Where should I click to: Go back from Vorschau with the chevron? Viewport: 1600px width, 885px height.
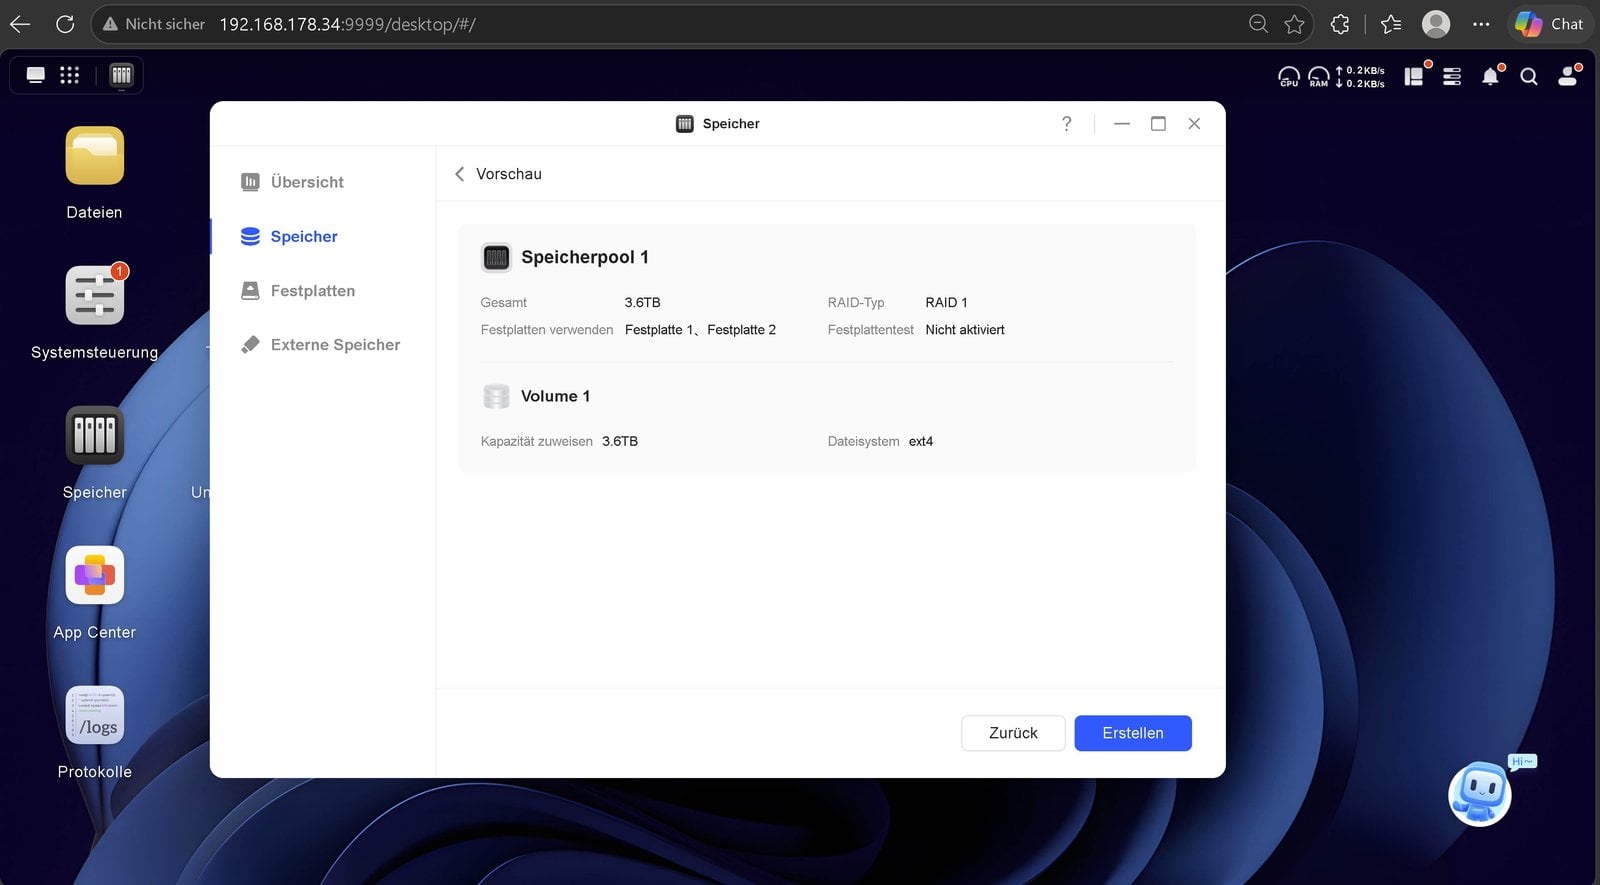click(459, 174)
